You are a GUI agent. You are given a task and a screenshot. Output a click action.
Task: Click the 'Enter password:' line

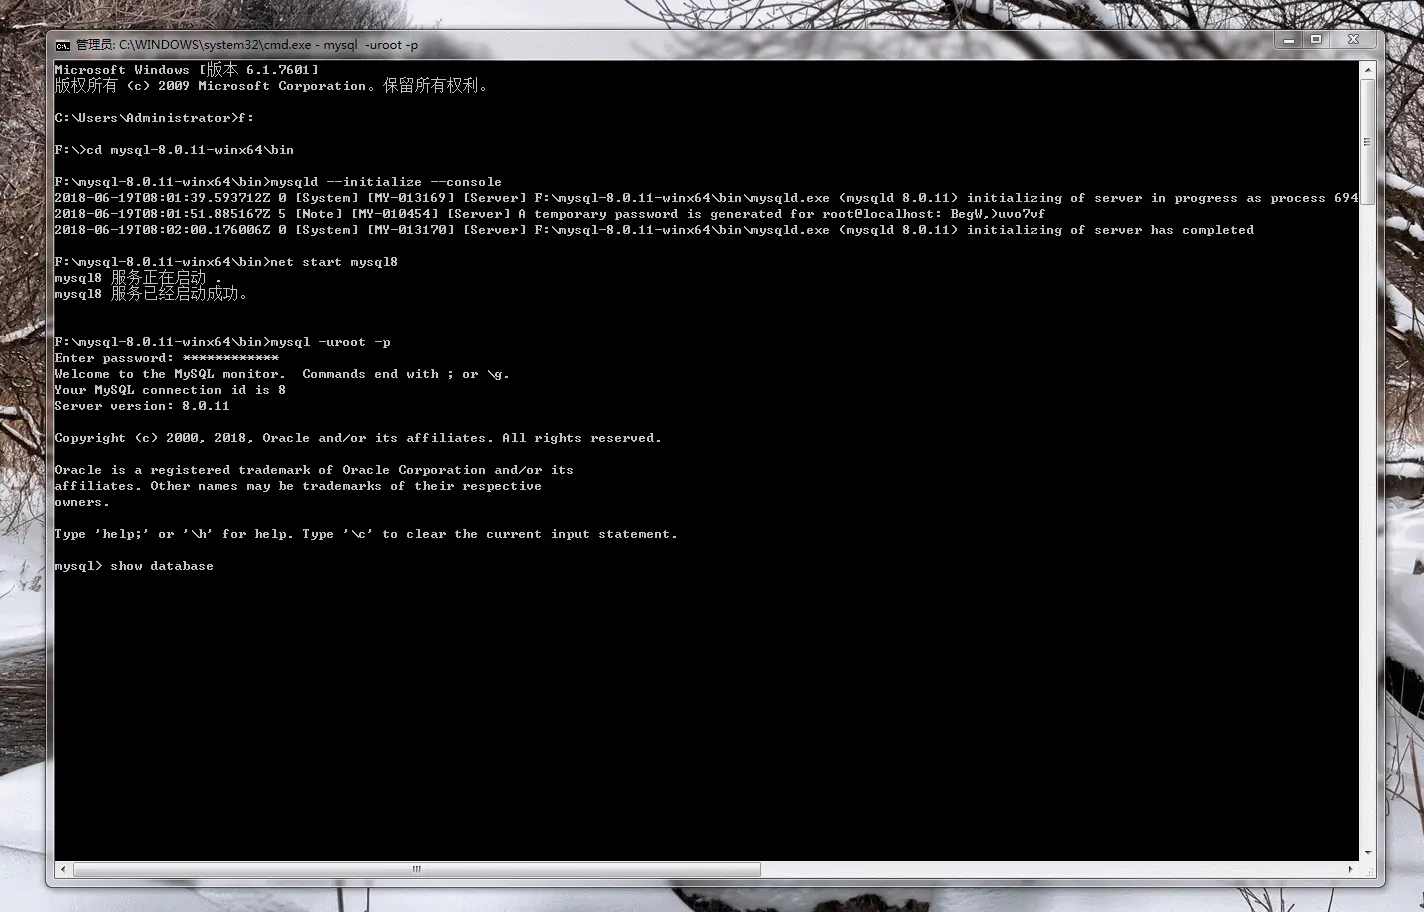tap(167, 358)
